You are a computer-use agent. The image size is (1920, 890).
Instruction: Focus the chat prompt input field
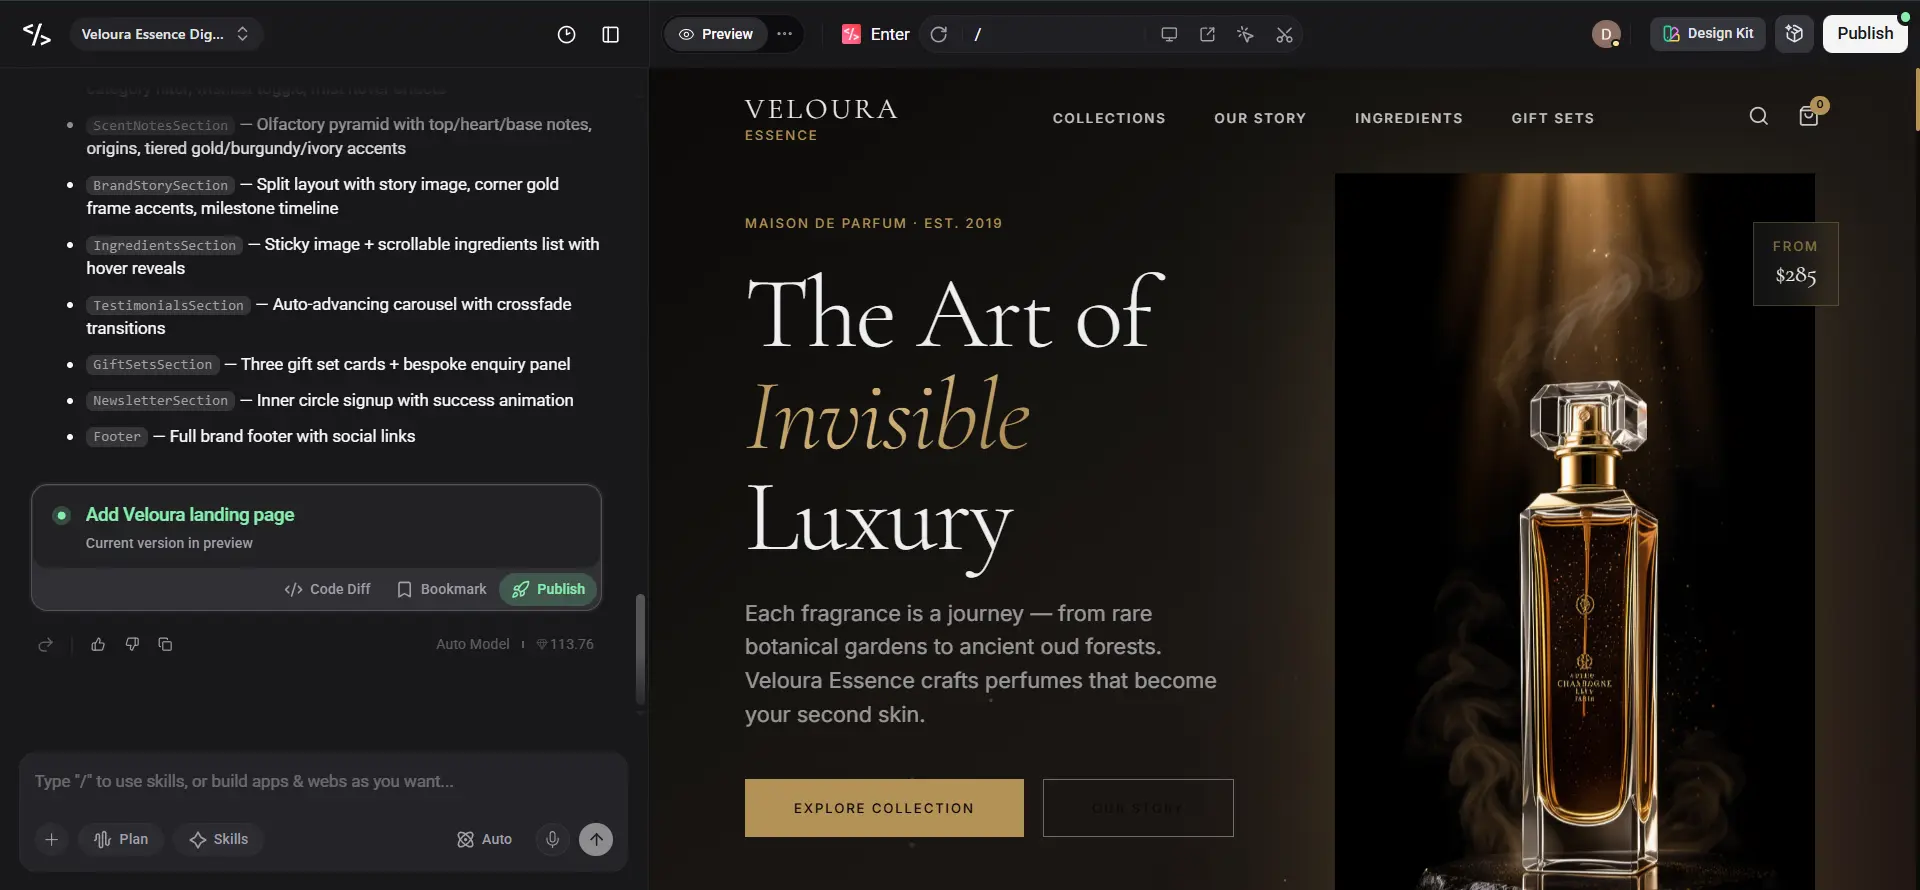(x=322, y=781)
